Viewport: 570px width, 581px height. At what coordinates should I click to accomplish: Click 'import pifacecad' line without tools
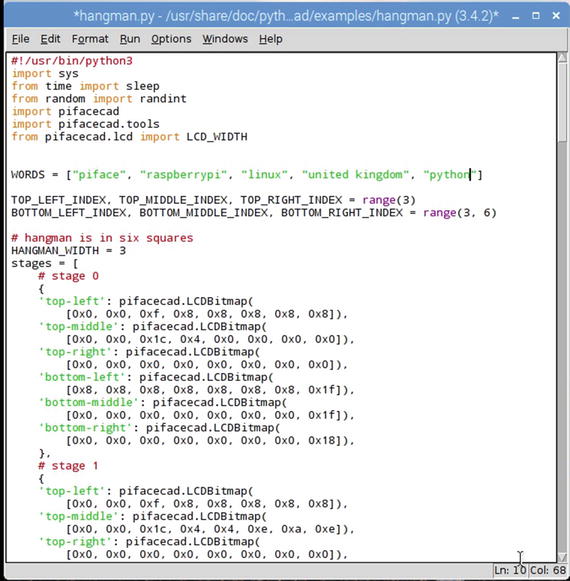pos(65,112)
